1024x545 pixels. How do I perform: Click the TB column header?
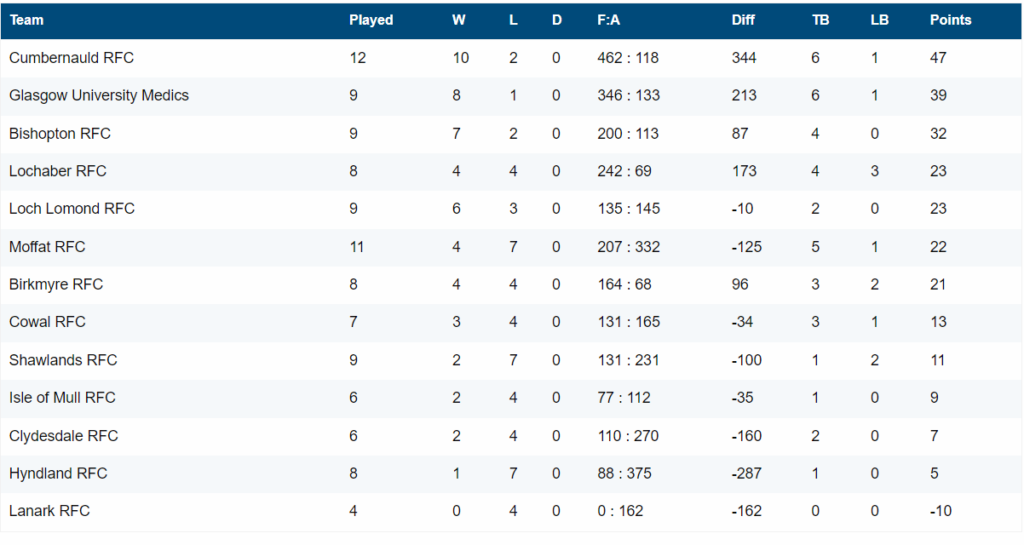click(820, 20)
